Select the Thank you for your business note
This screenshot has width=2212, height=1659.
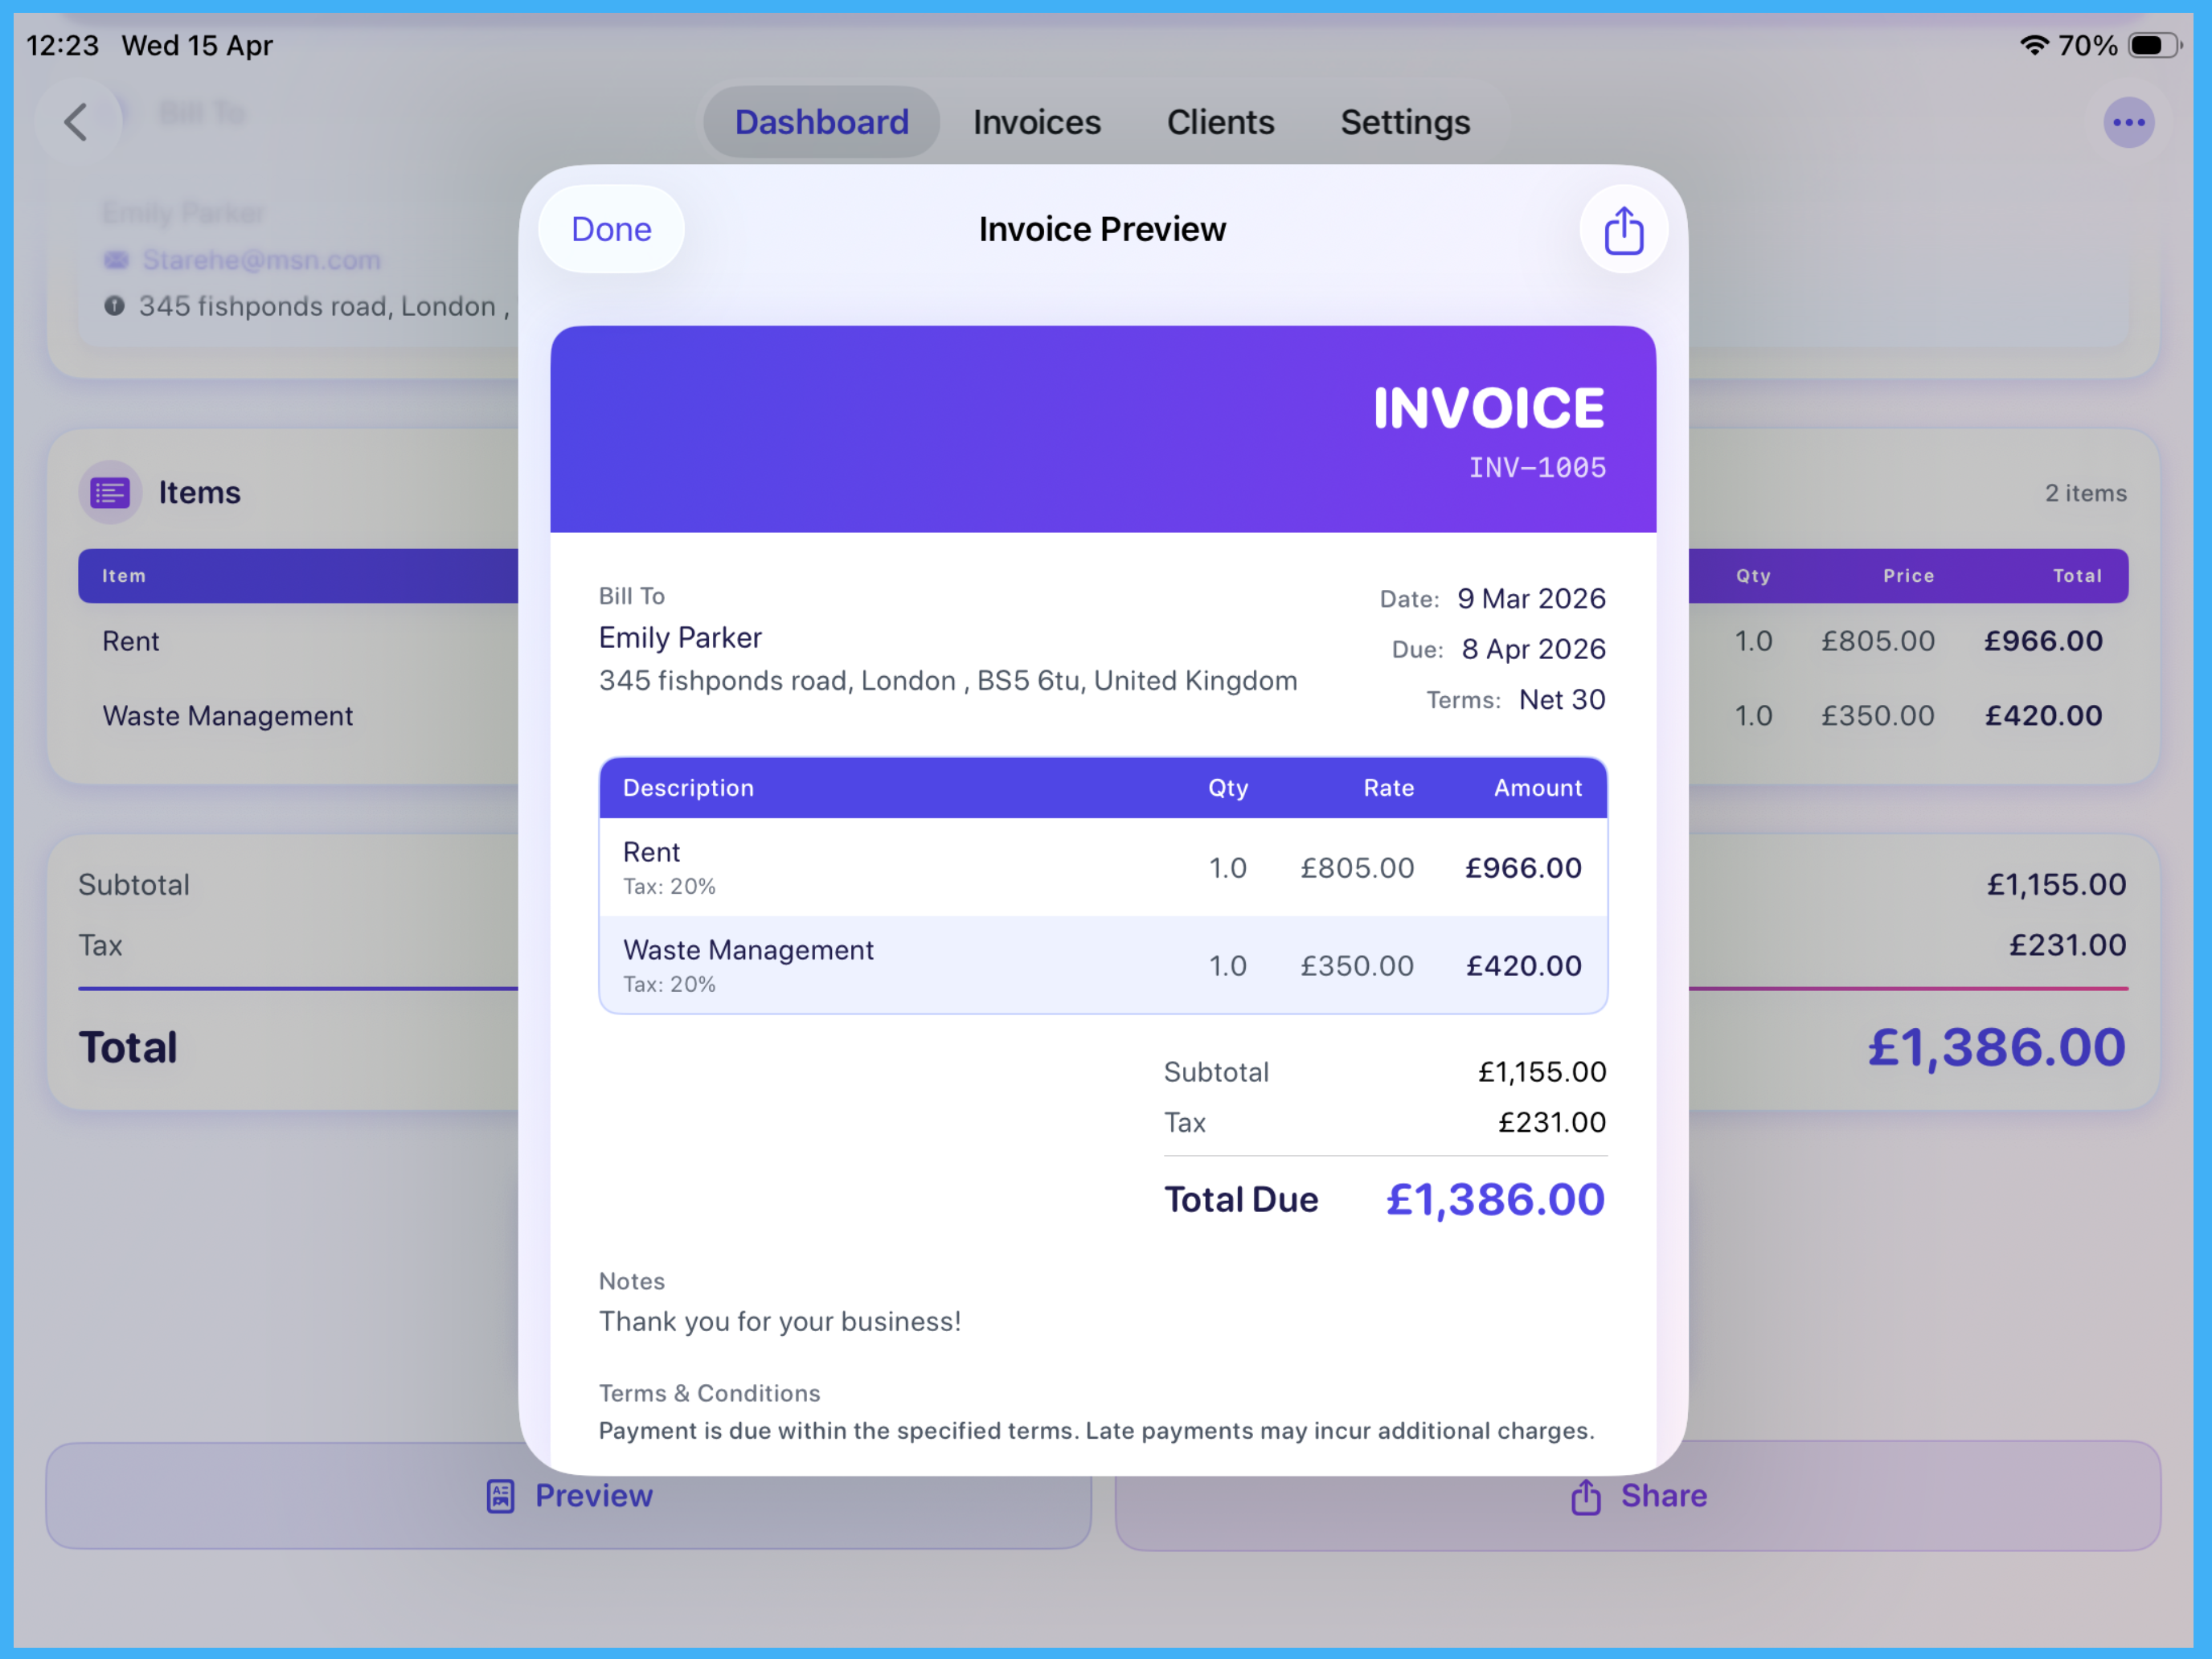click(780, 1322)
